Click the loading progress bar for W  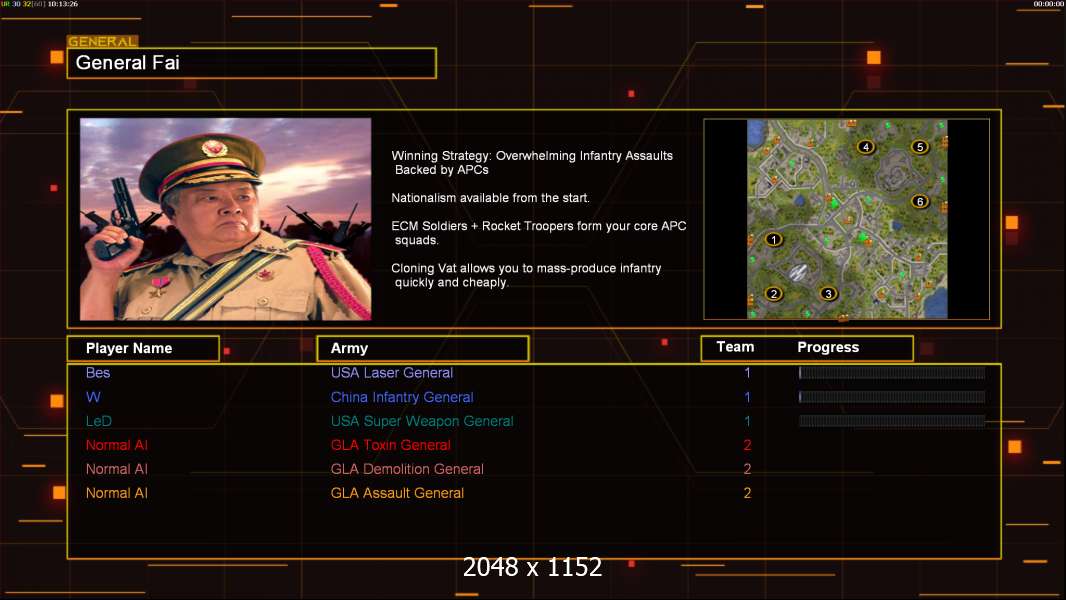(x=892, y=397)
